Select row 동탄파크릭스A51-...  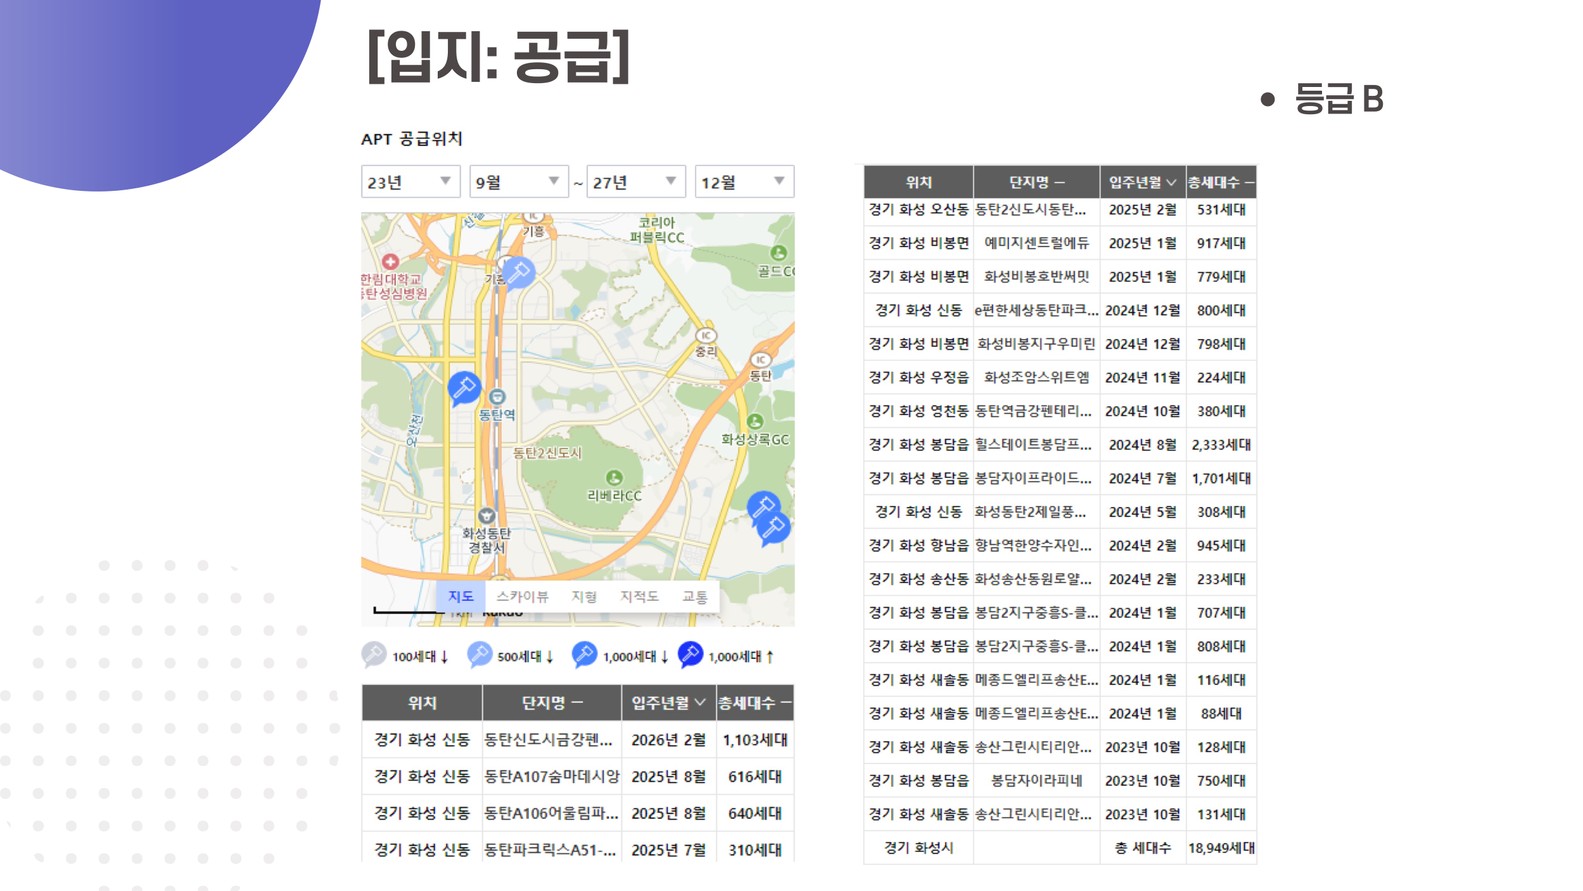(578, 849)
